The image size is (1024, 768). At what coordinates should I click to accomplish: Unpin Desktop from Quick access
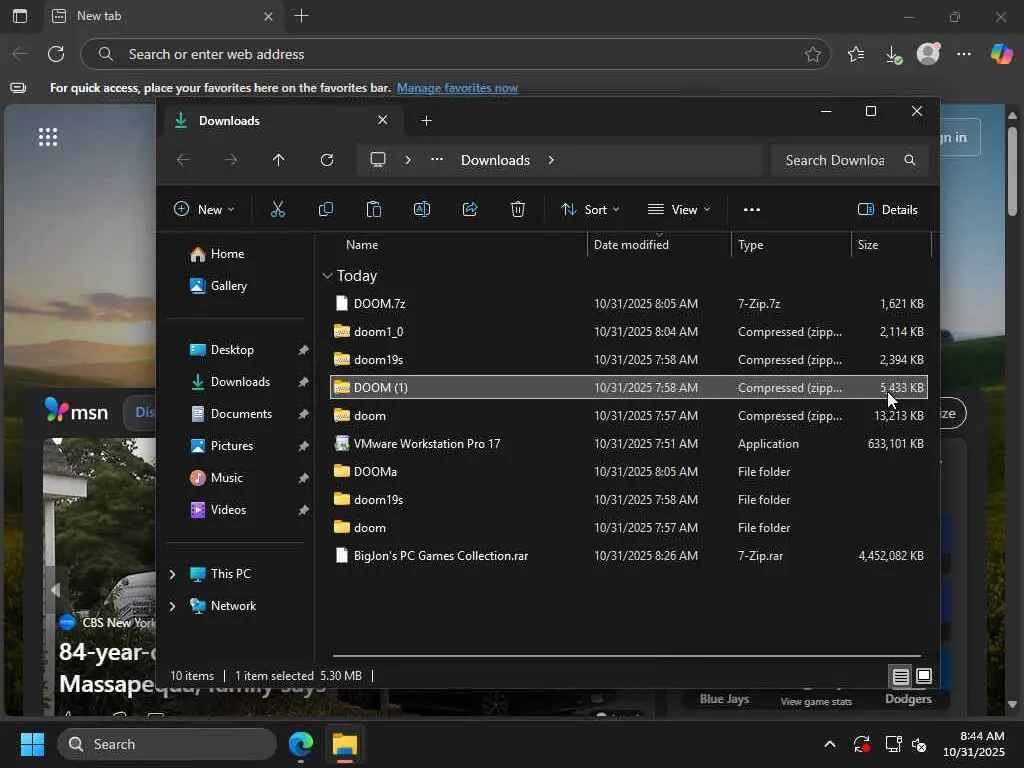(x=303, y=350)
